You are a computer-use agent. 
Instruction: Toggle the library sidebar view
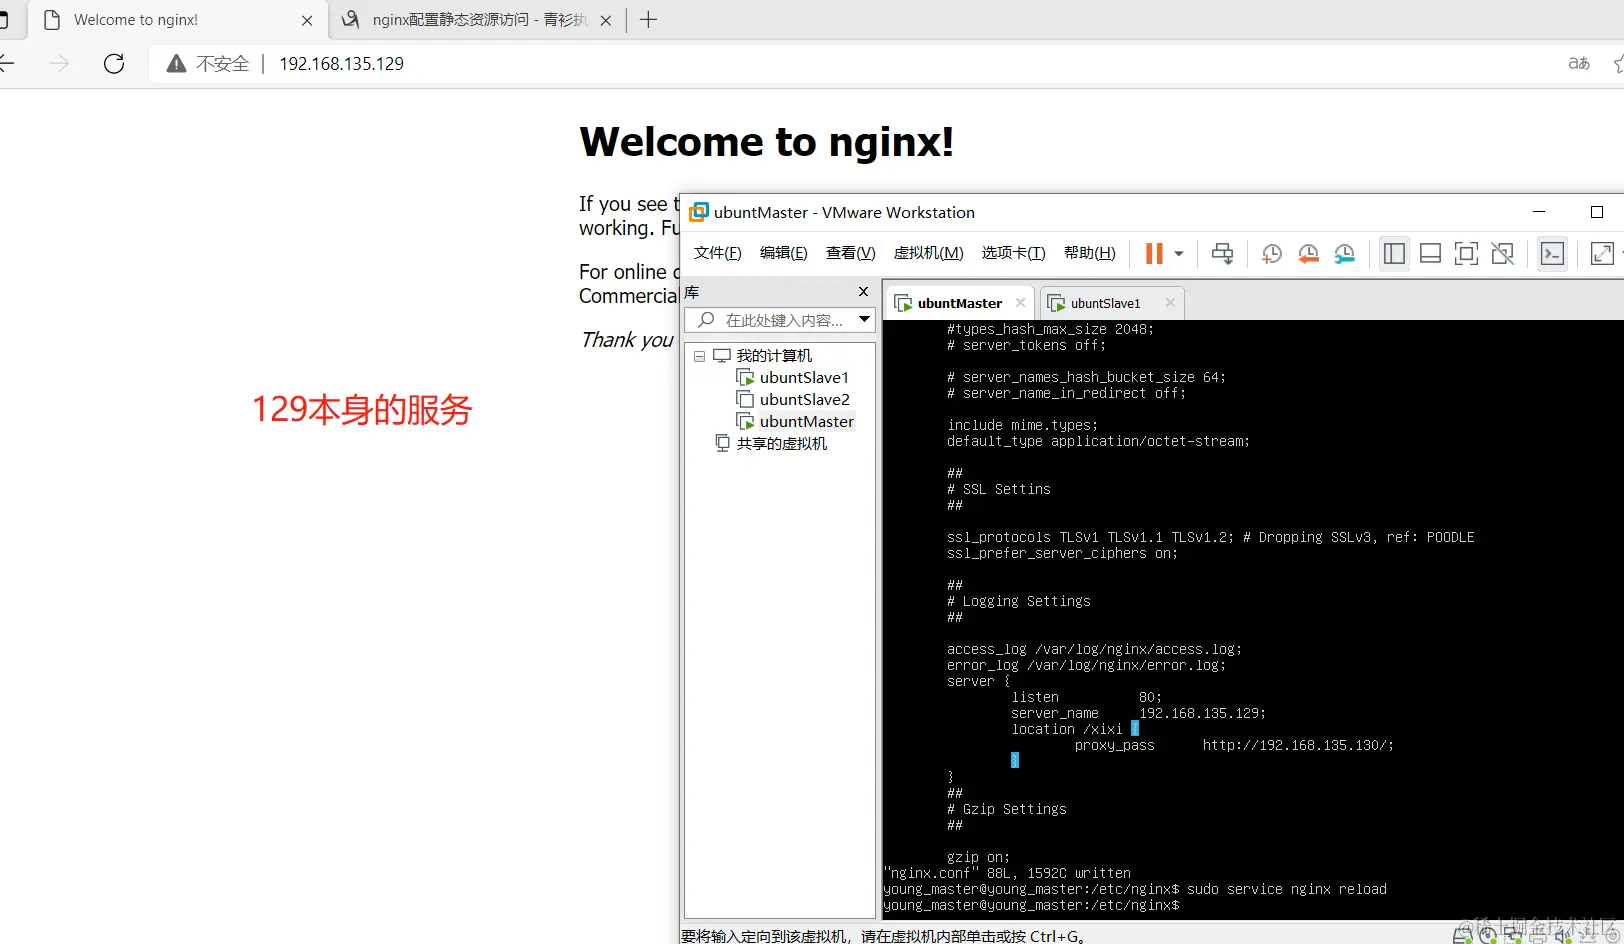coord(1394,254)
